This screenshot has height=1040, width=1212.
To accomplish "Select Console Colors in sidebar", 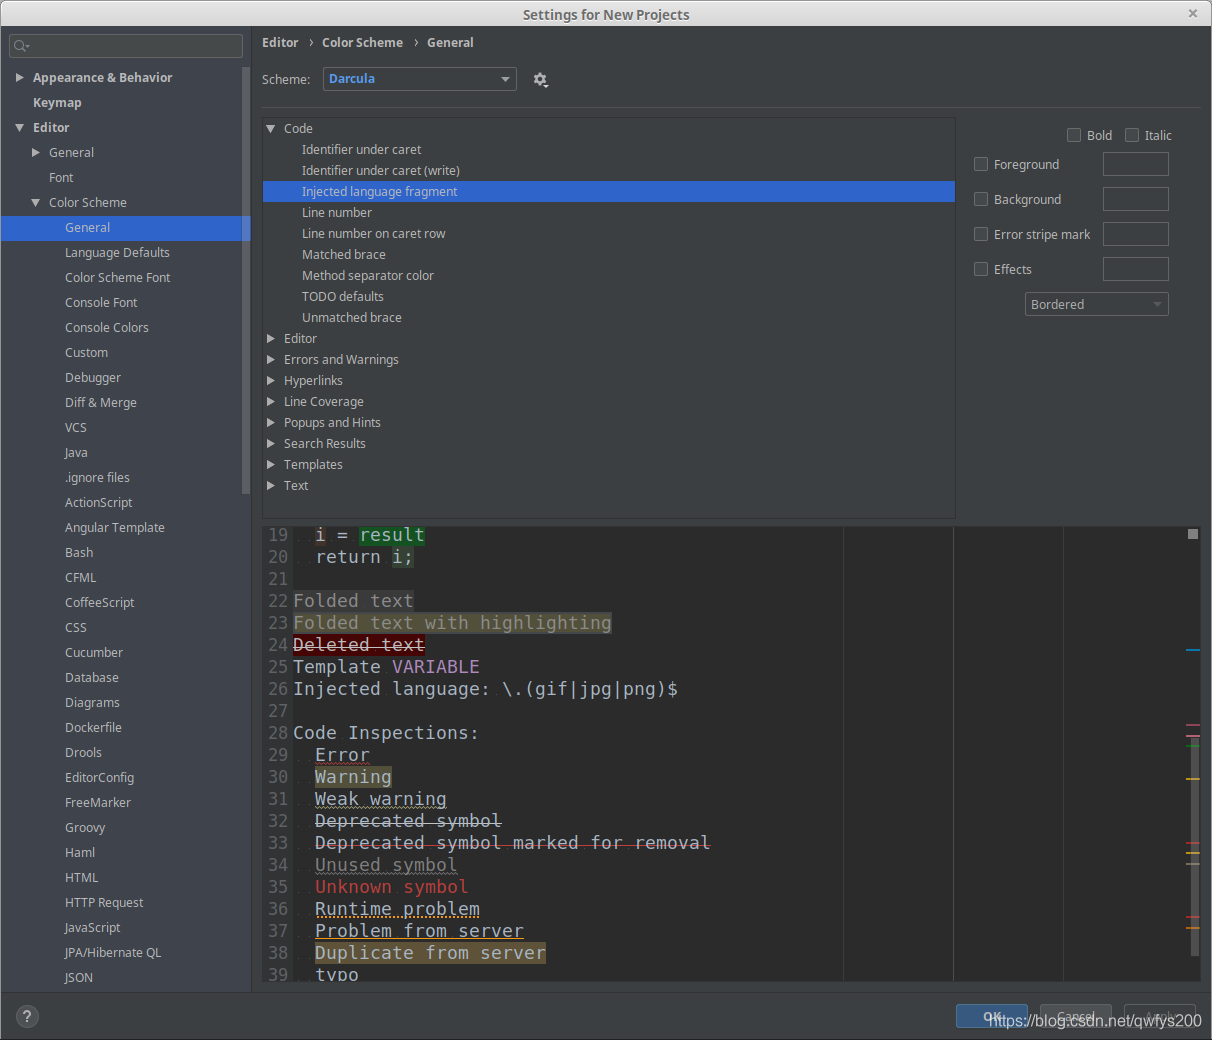I will [106, 328].
